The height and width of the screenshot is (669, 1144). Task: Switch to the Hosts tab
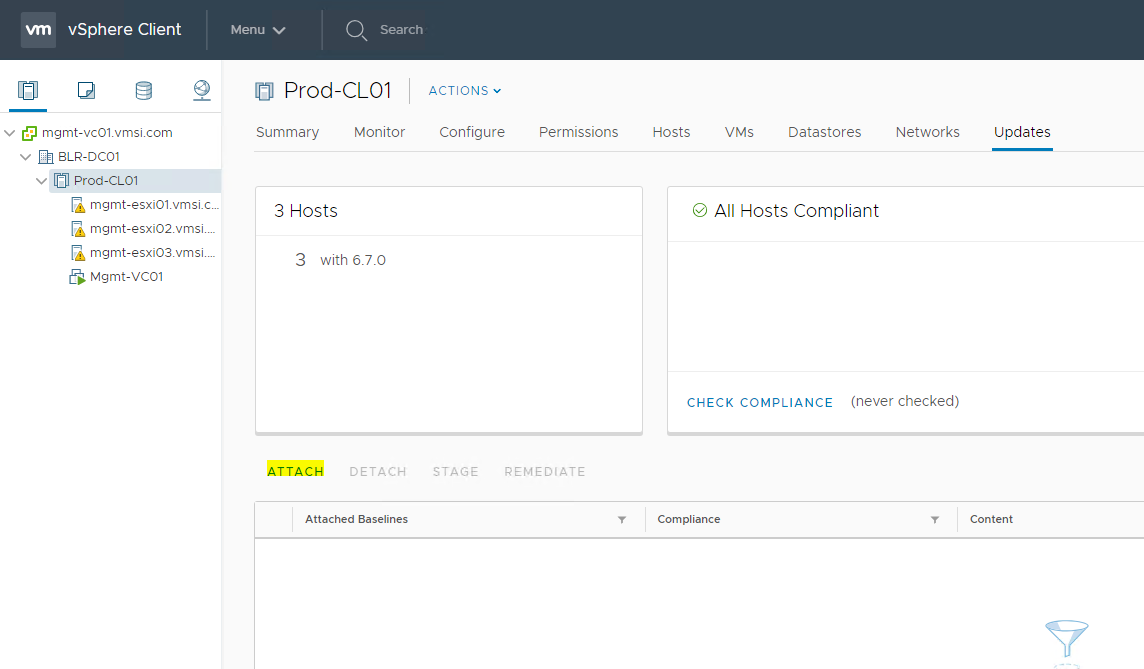pos(671,132)
